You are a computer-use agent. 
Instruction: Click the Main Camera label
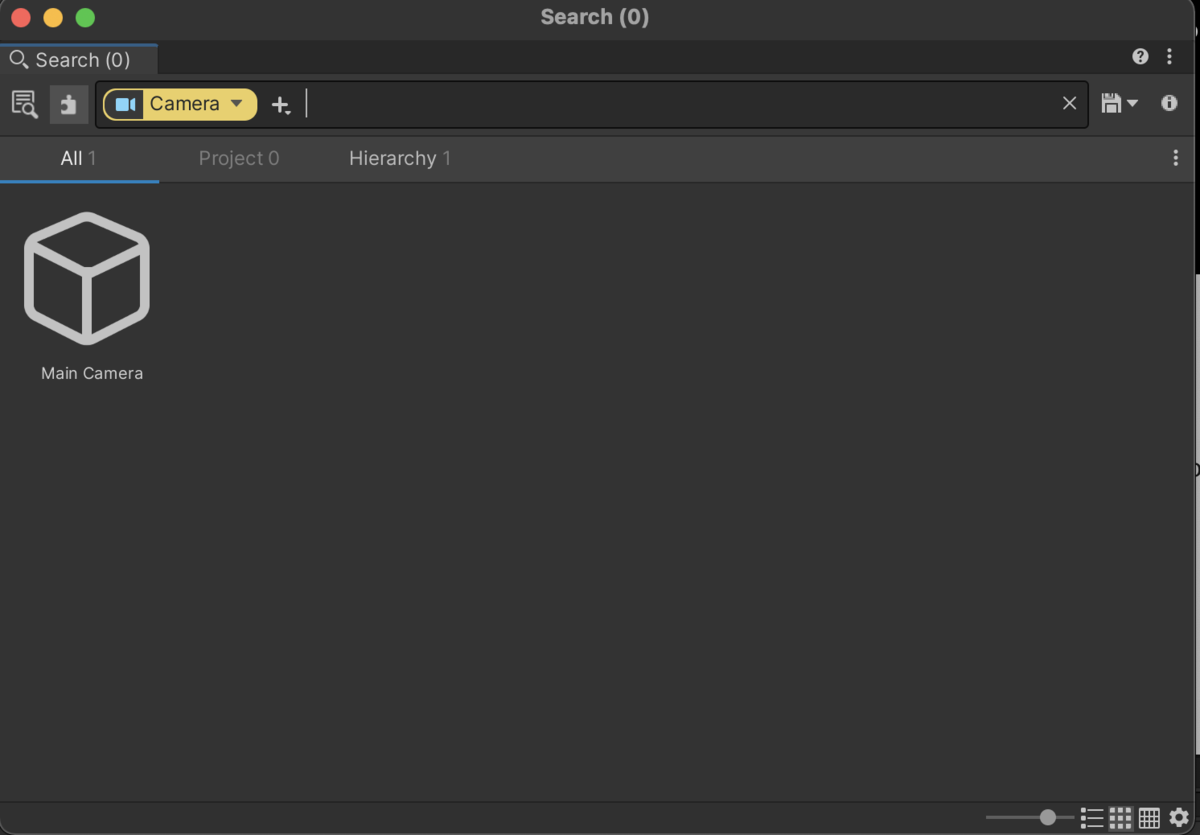[x=92, y=373]
